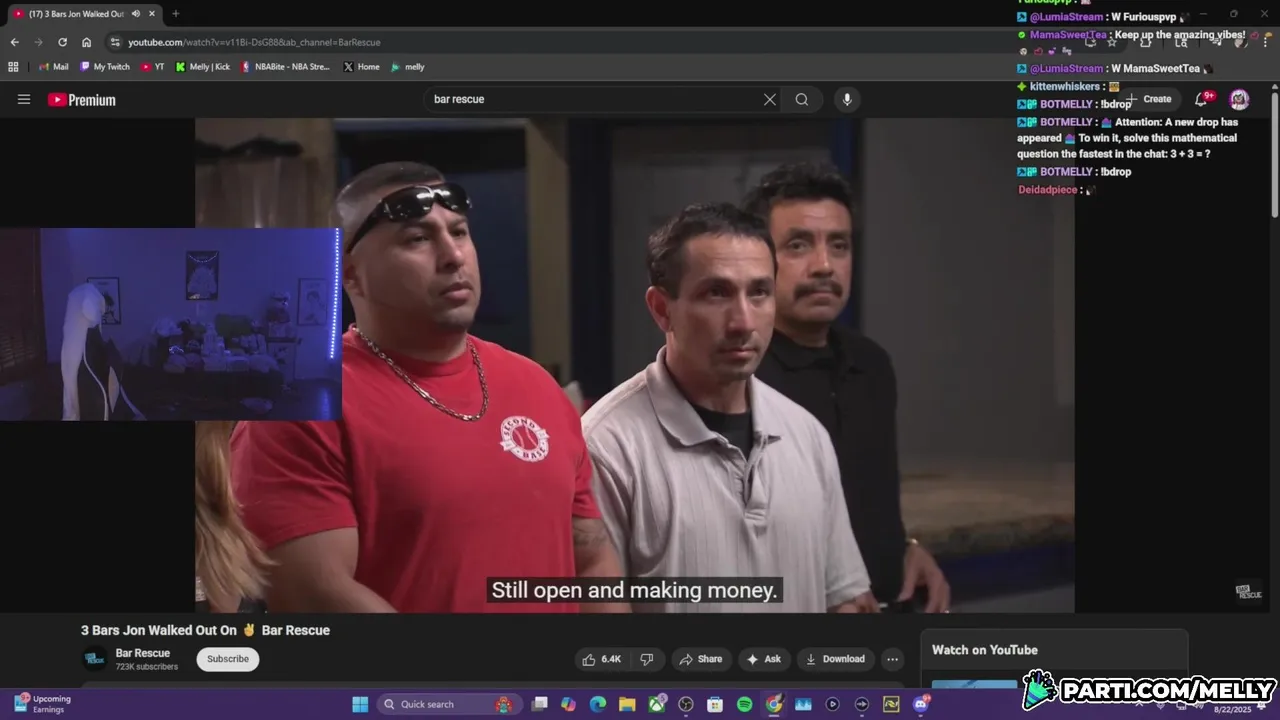The width and height of the screenshot is (1280, 720).
Task: Subscribe to Bar Rescue channel
Action: coord(228,659)
